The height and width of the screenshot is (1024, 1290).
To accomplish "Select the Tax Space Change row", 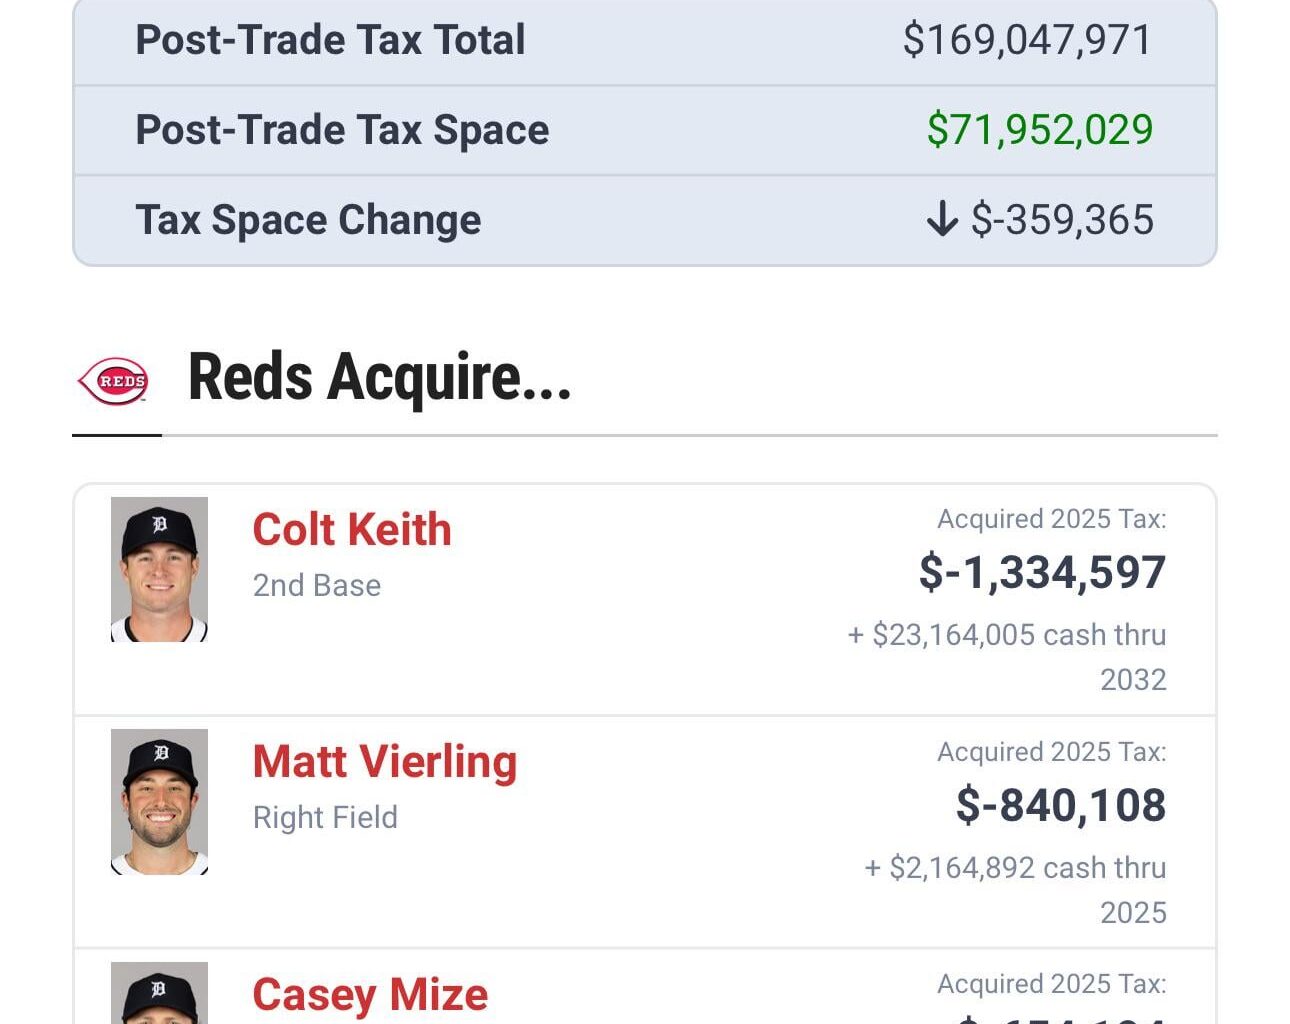I will tap(645, 219).
